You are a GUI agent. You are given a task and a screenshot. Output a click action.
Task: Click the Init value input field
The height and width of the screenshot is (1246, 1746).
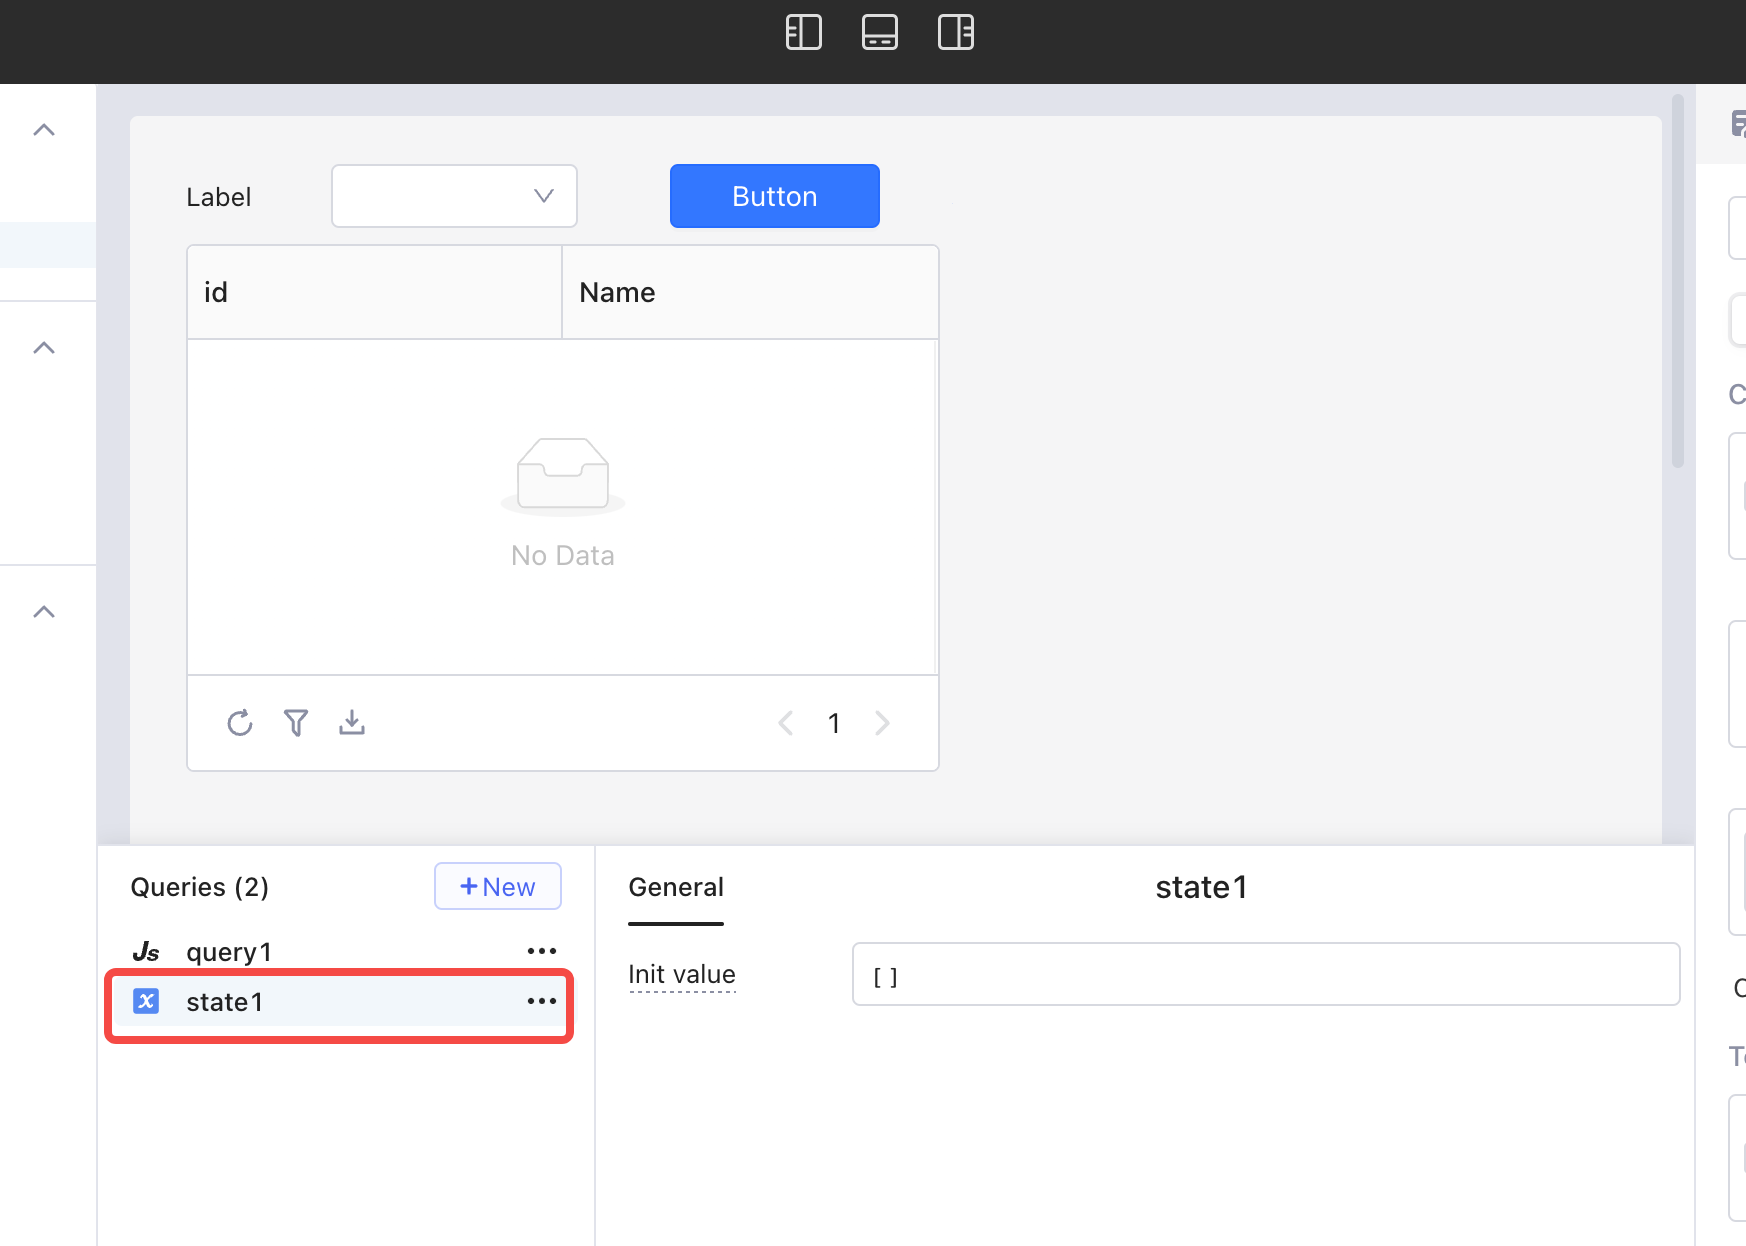pos(1265,974)
